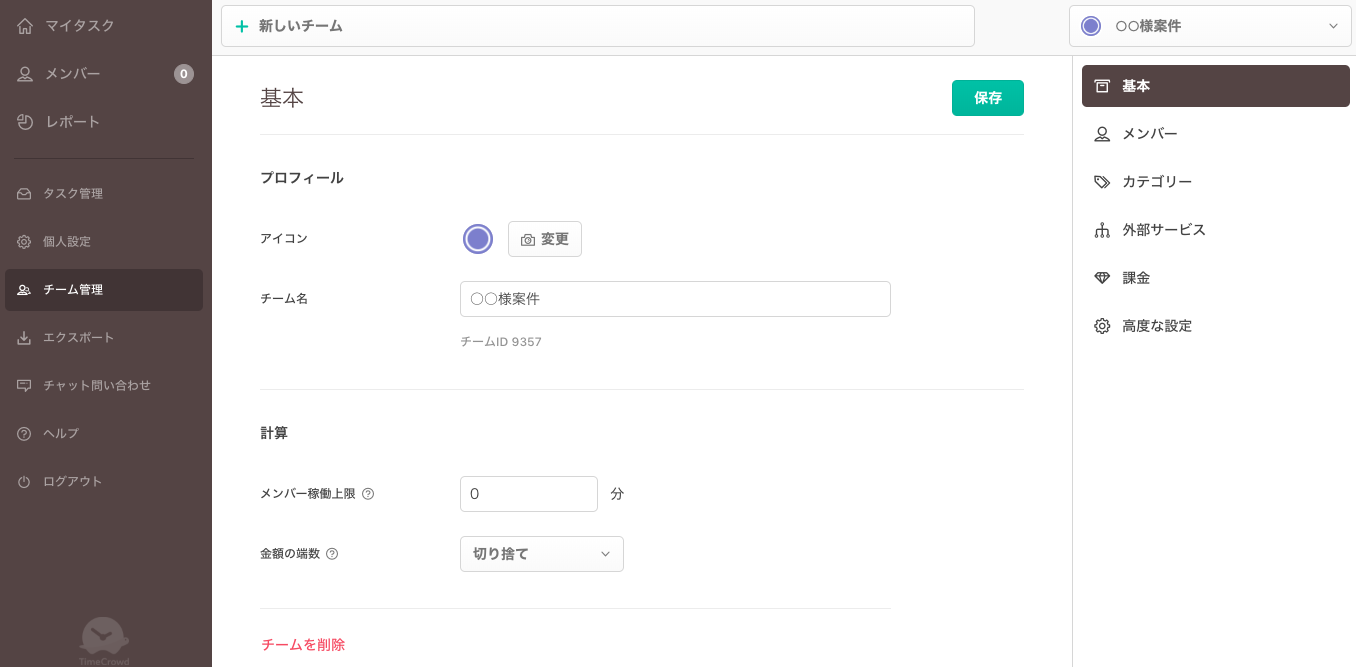
Task: Click purple circle in team selector
Action: click(x=1091, y=26)
